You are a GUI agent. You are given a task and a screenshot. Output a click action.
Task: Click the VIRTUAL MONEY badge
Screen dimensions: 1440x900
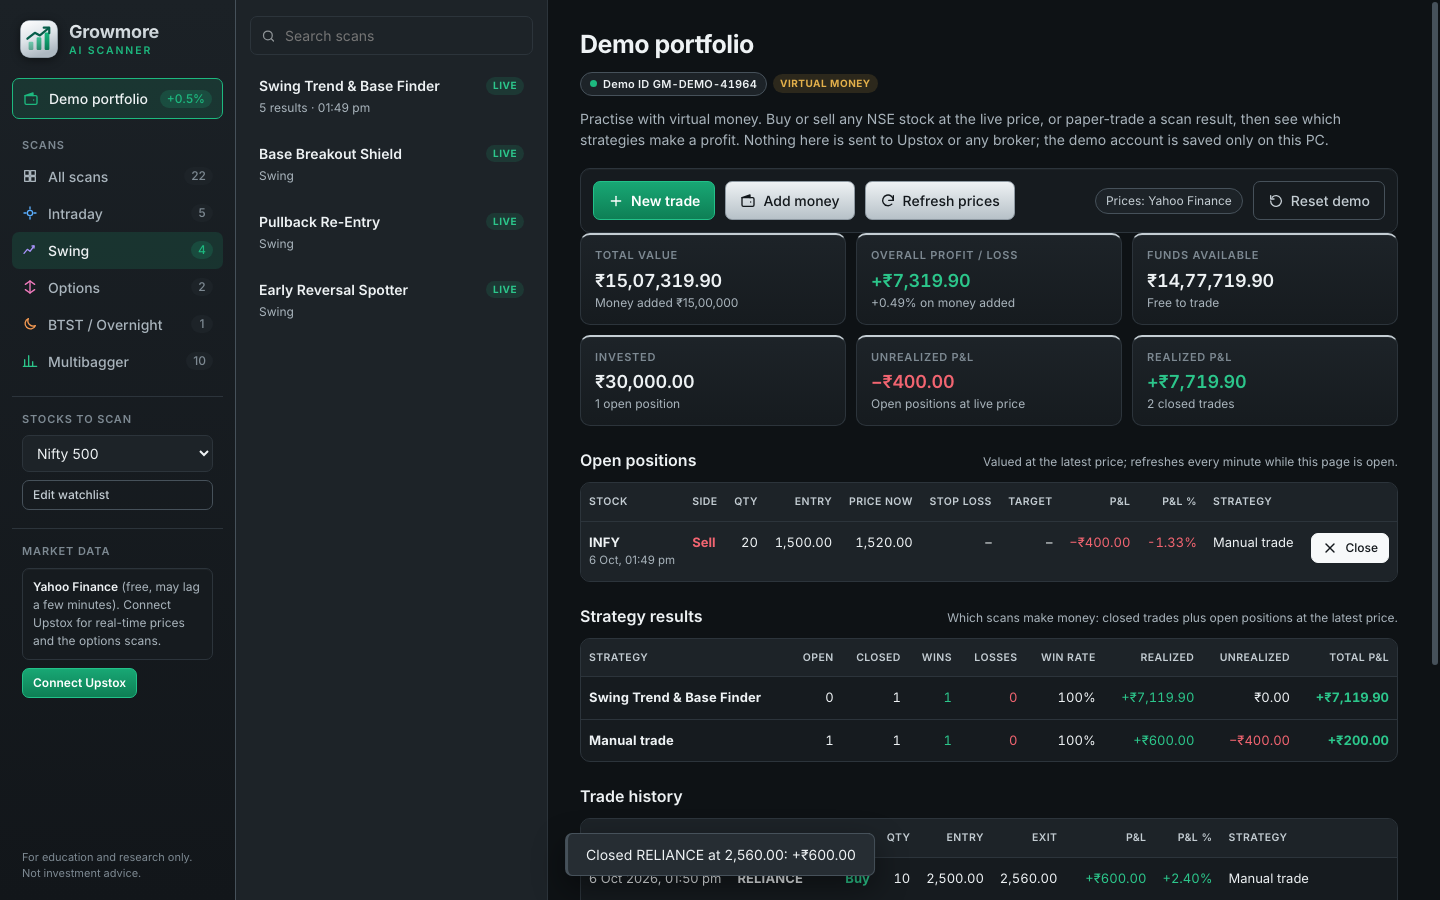click(825, 84)
